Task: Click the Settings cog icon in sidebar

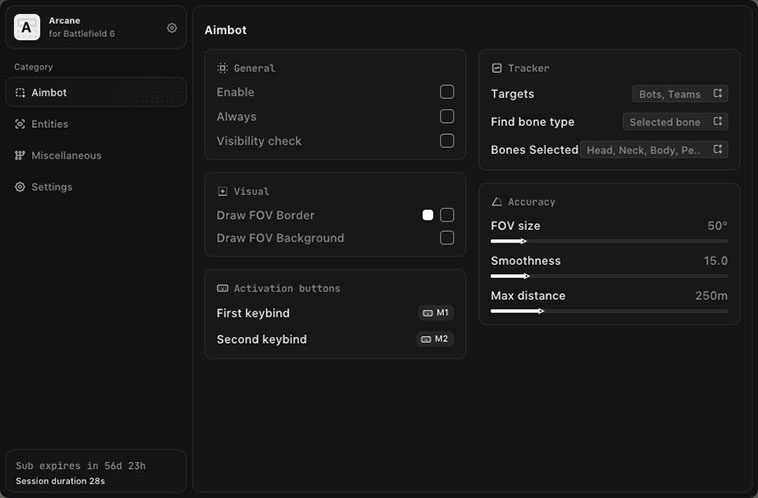Action: (20, 187)
